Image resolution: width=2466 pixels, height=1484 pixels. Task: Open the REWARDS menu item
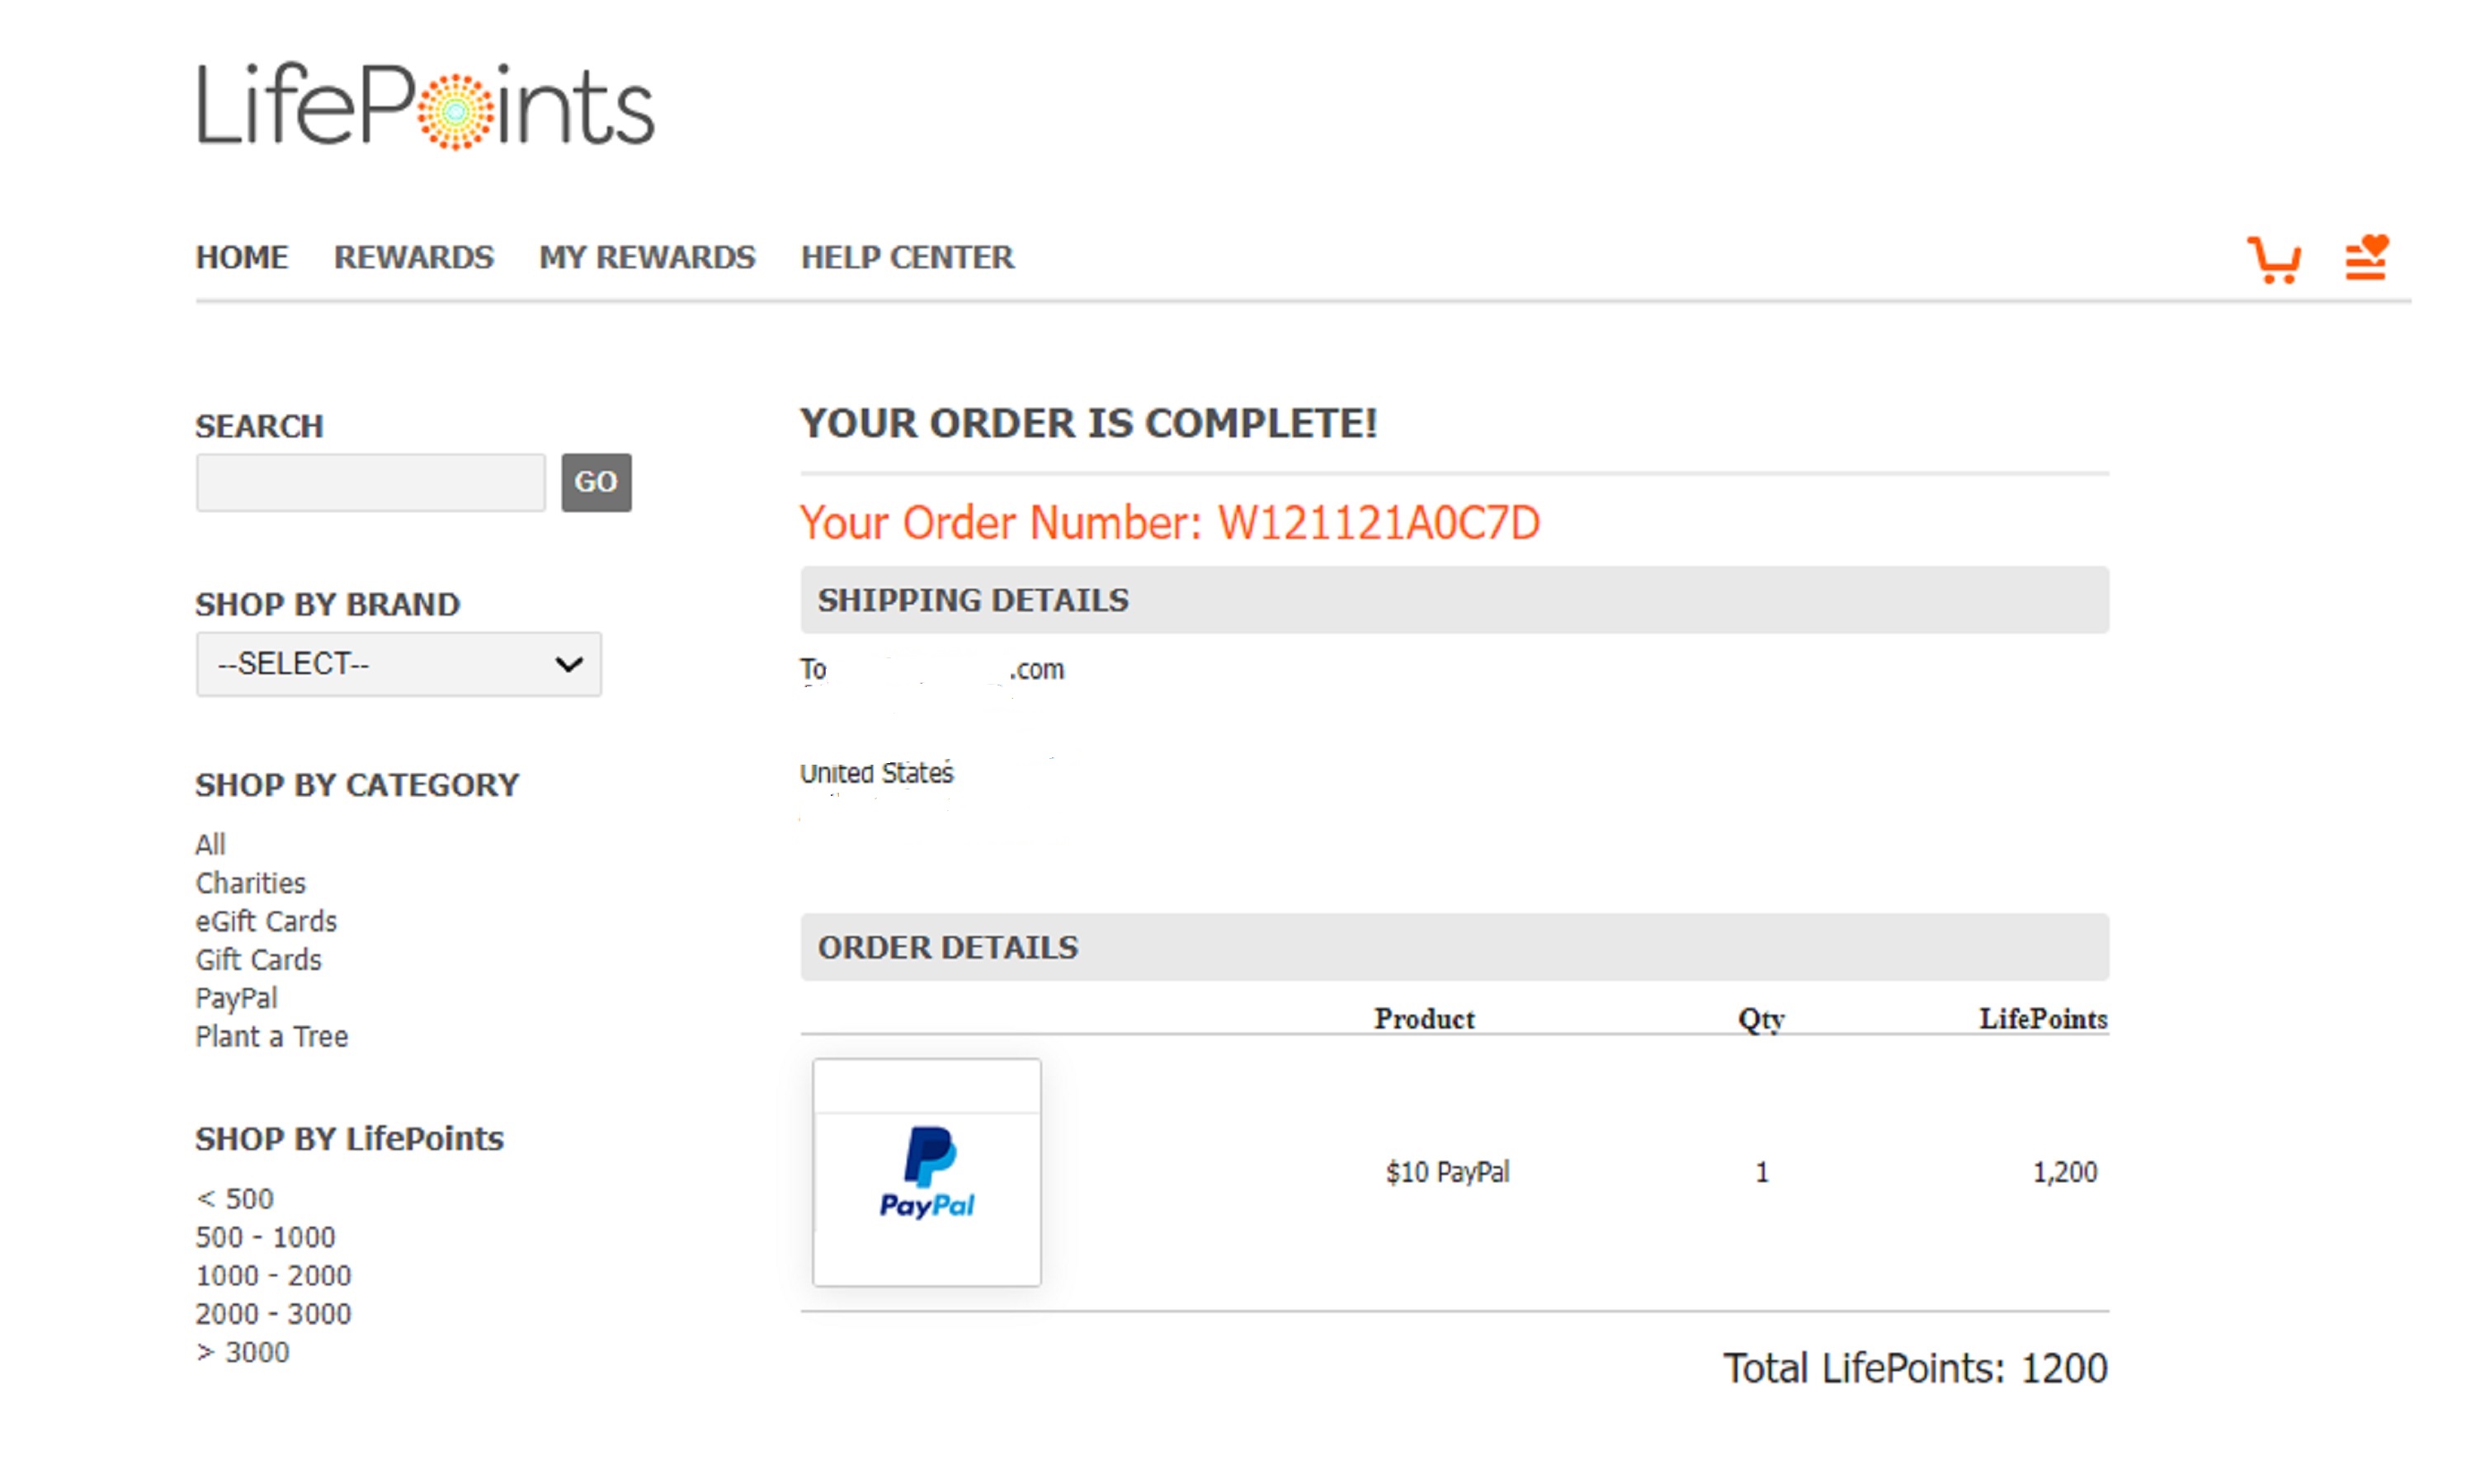pyautogui.click(x=413, y=257)
